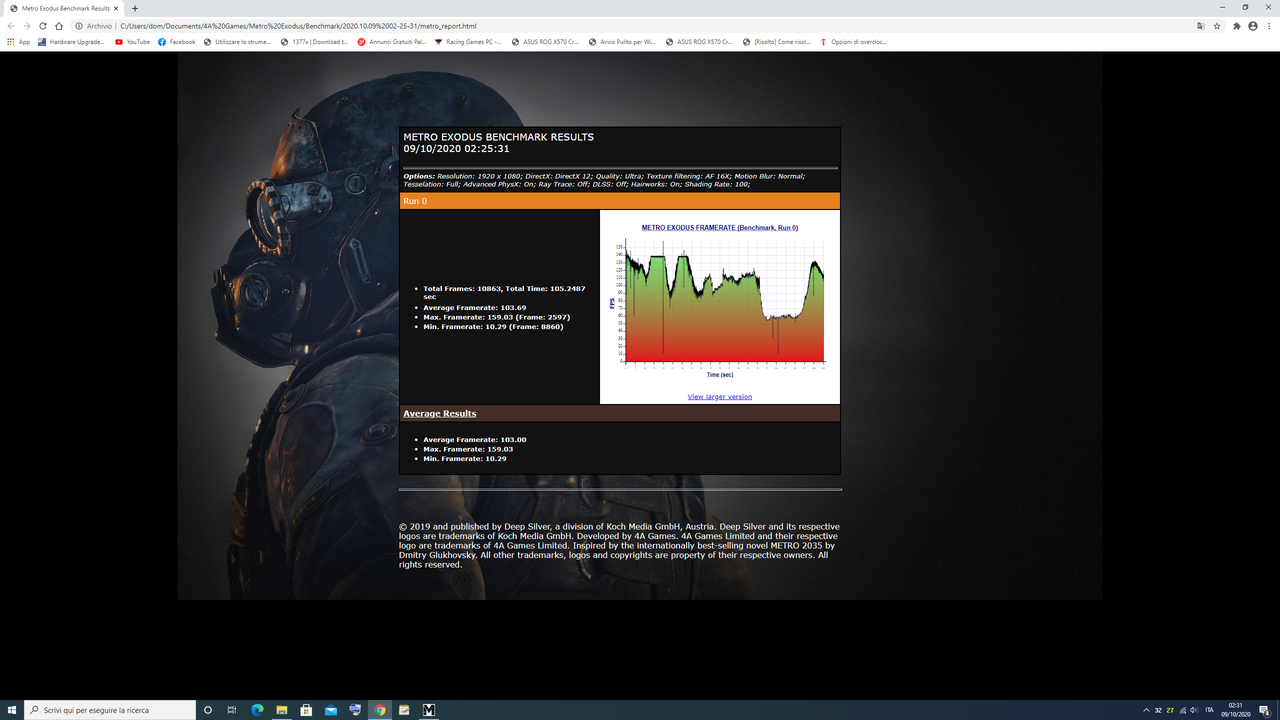Select the Min. Framerate: 10.29 (Frame: 8860) line
The image size is (1280, 720).
click(x=494, y=327)
